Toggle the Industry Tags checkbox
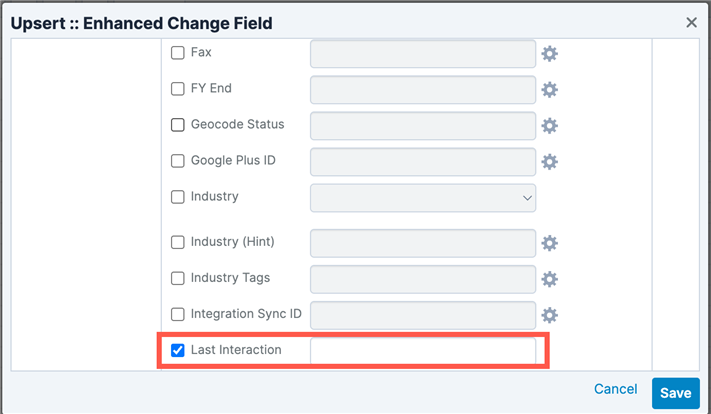The image size is (711, 414). tap(178, 278)
